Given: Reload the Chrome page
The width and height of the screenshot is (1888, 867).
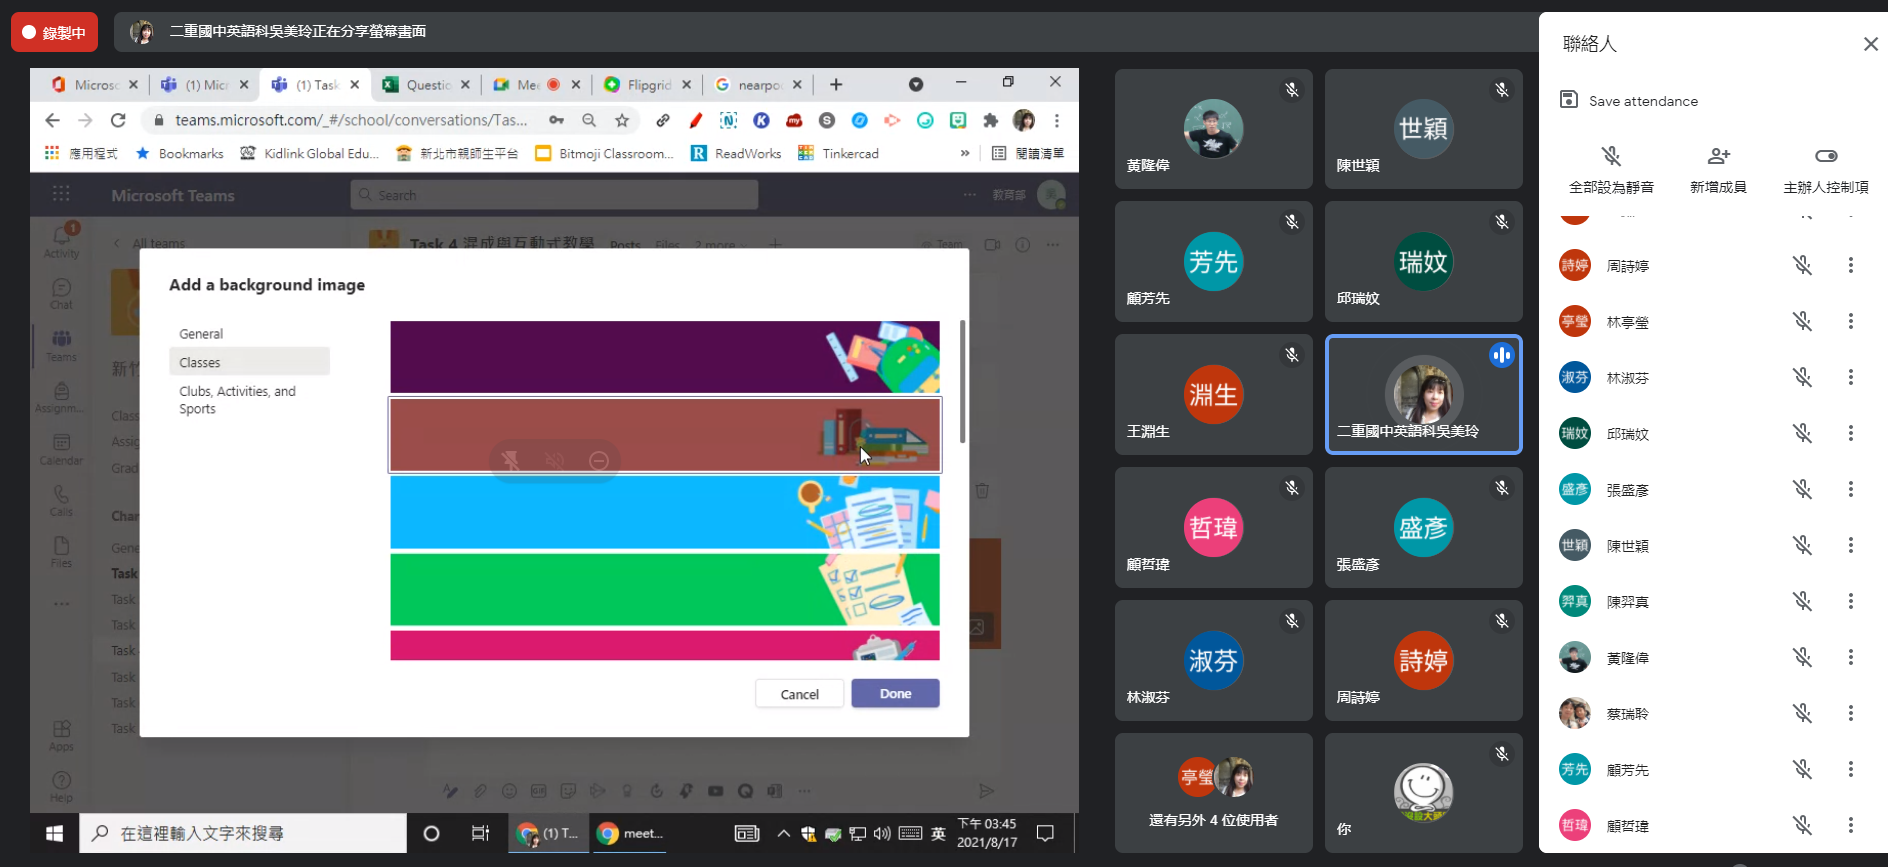Looking at the screenshot, I should coord(118,120).
